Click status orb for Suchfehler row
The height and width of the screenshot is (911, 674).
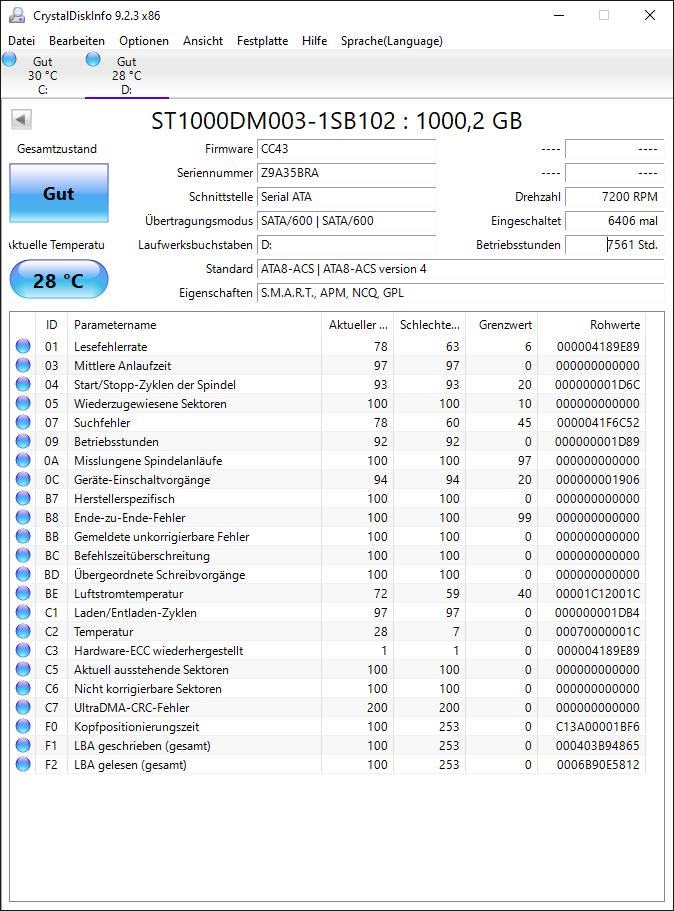[x=23, y=422]
